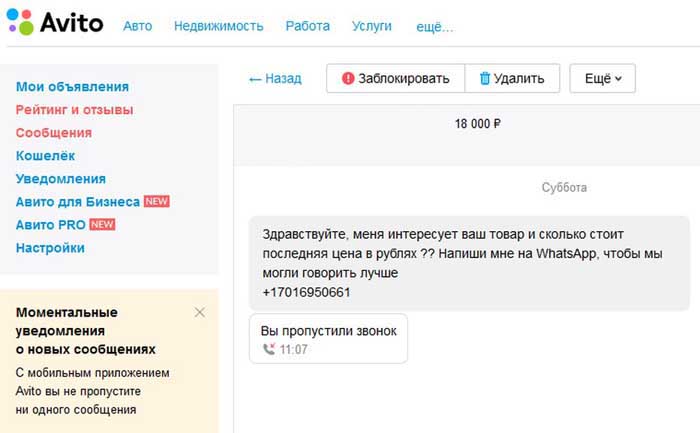This screenshot has width=700, height=433.
Task: Click the WhatsApp request message bubble
Action: (469, 263)
